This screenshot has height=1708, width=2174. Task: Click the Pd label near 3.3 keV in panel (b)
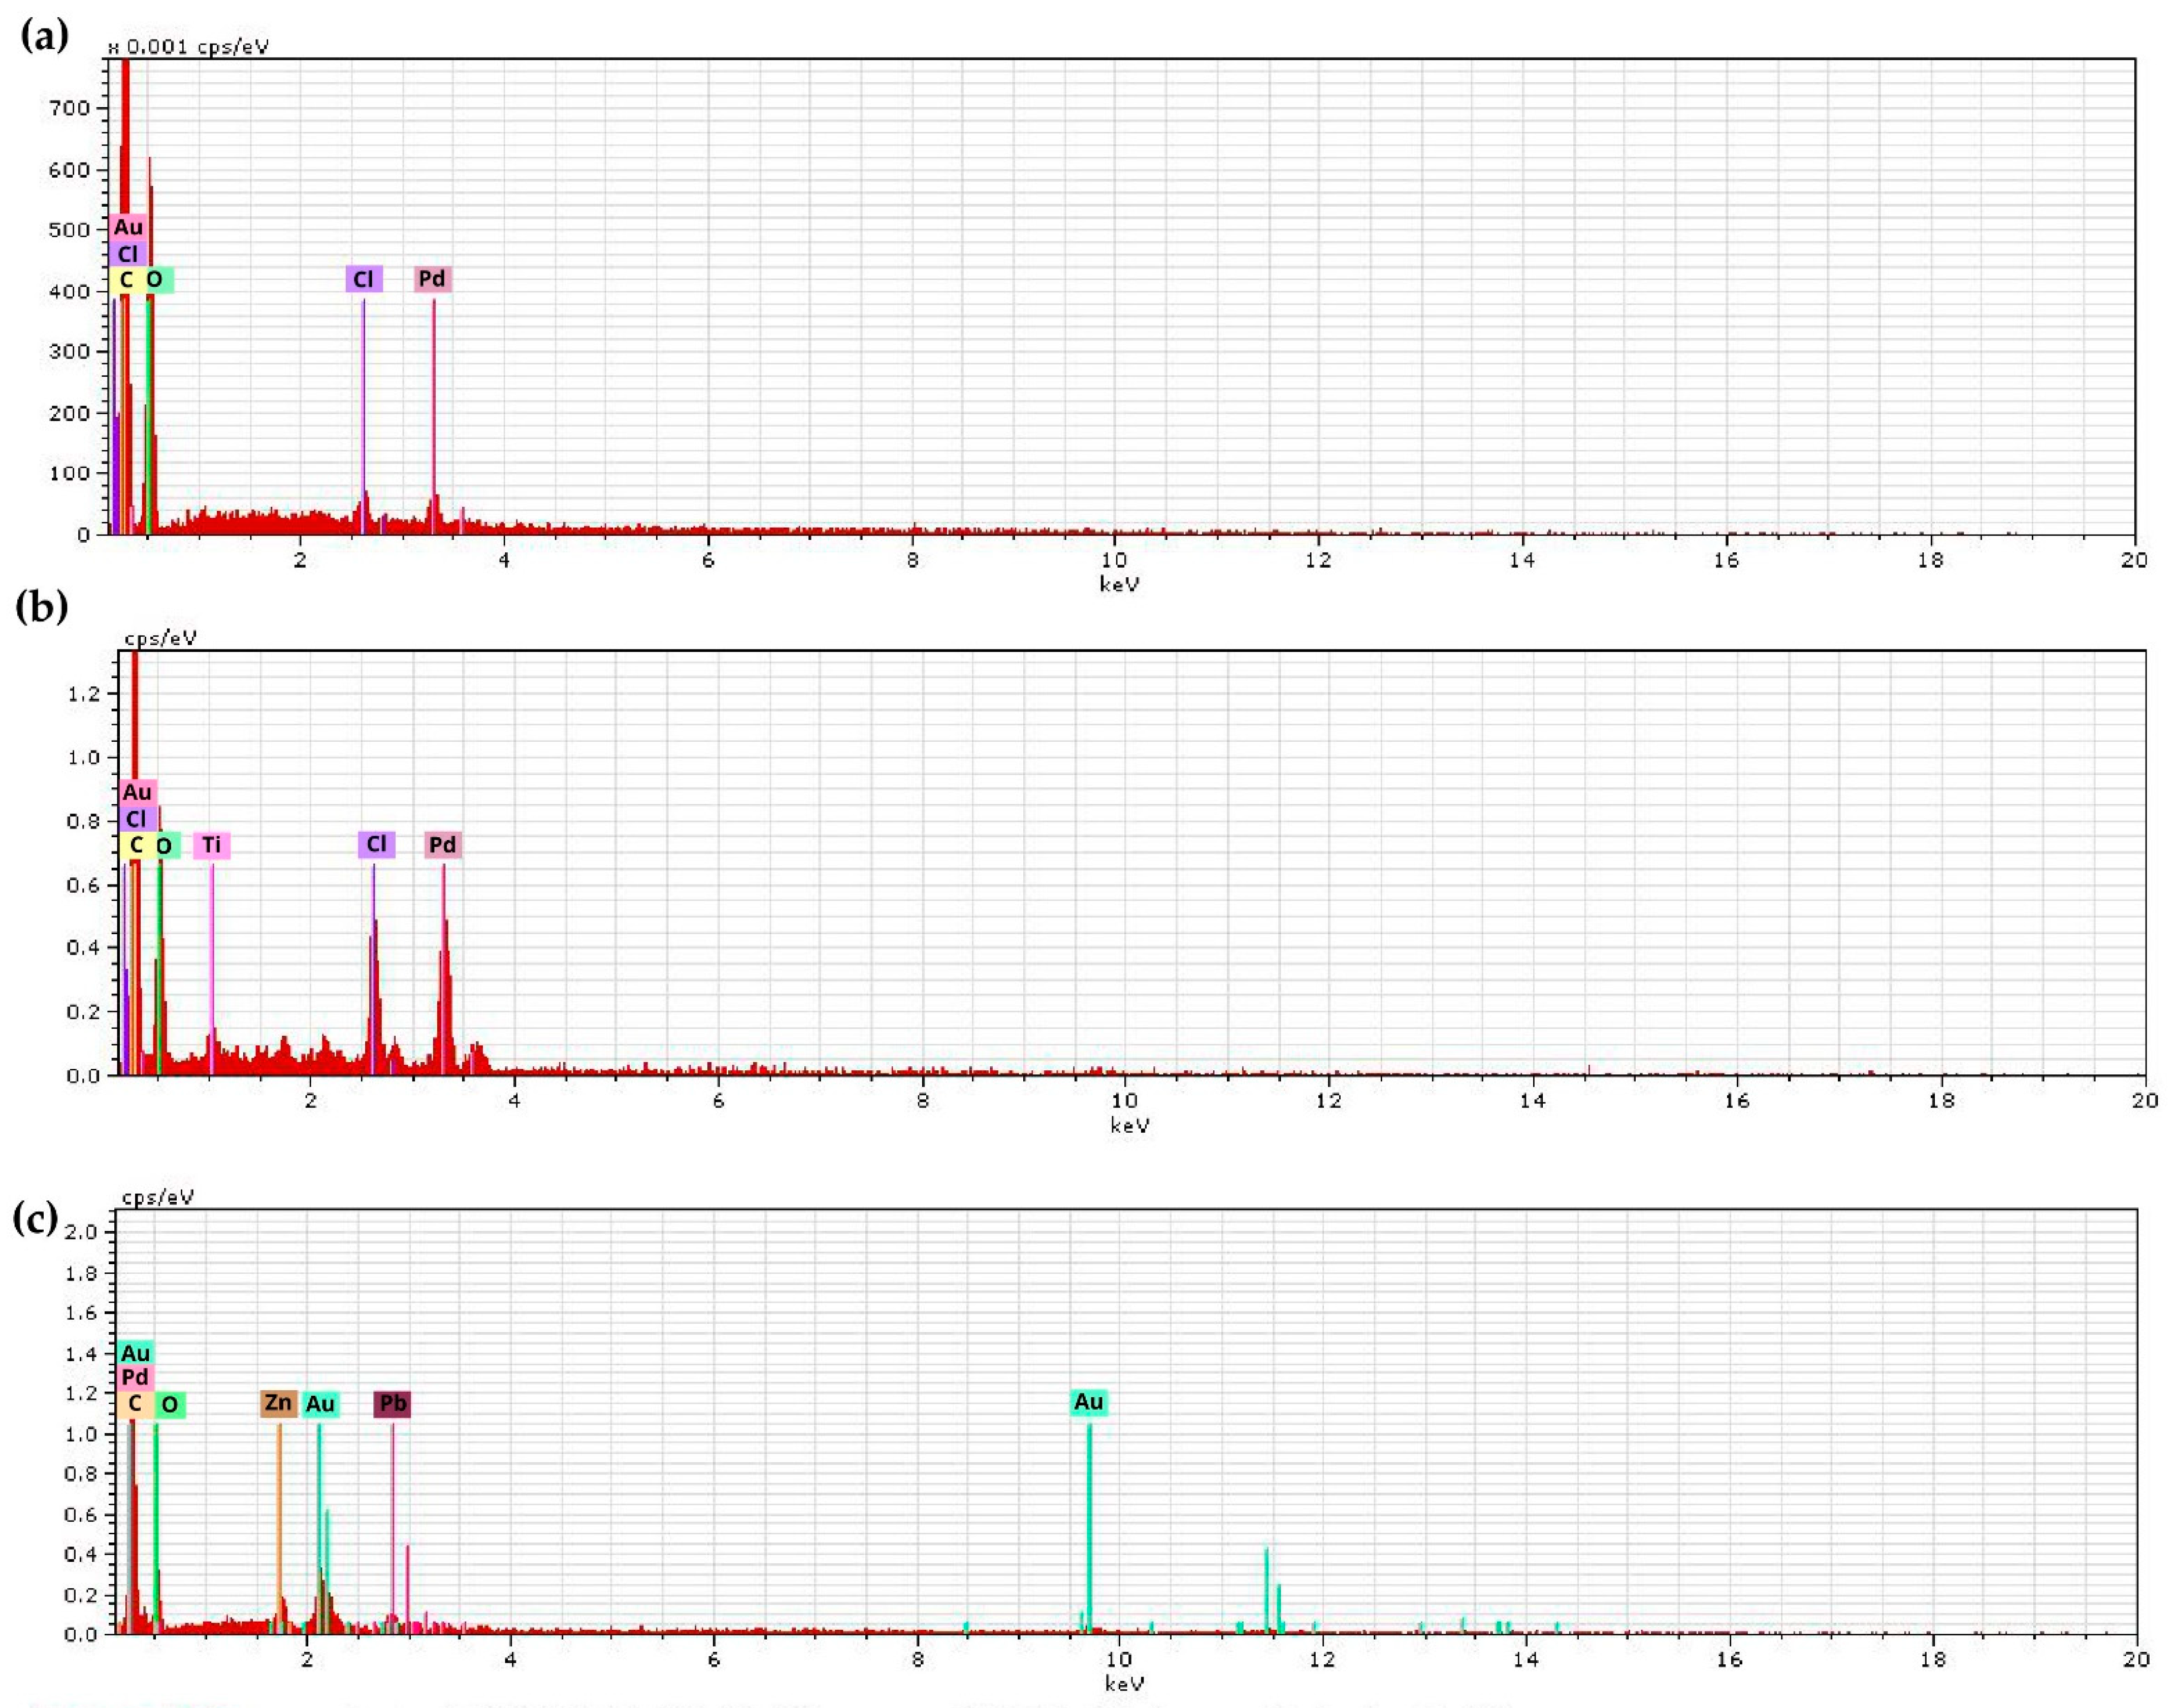point(442,845)
